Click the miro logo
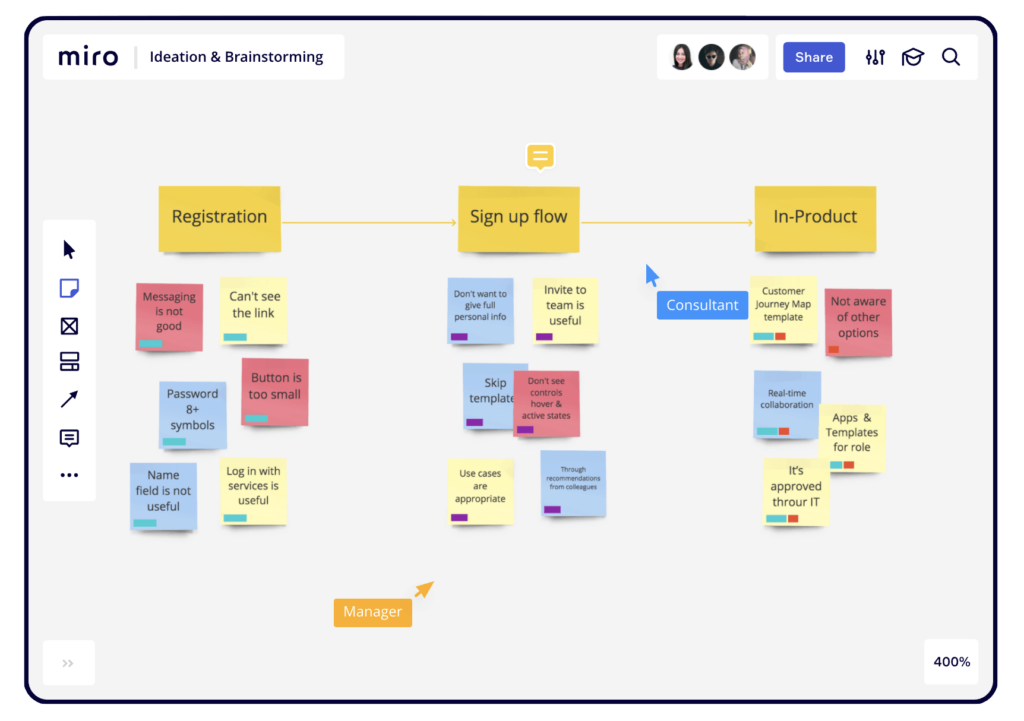Screen dimensions: 1024x721 pyautogui.click(x=88, y=57)
